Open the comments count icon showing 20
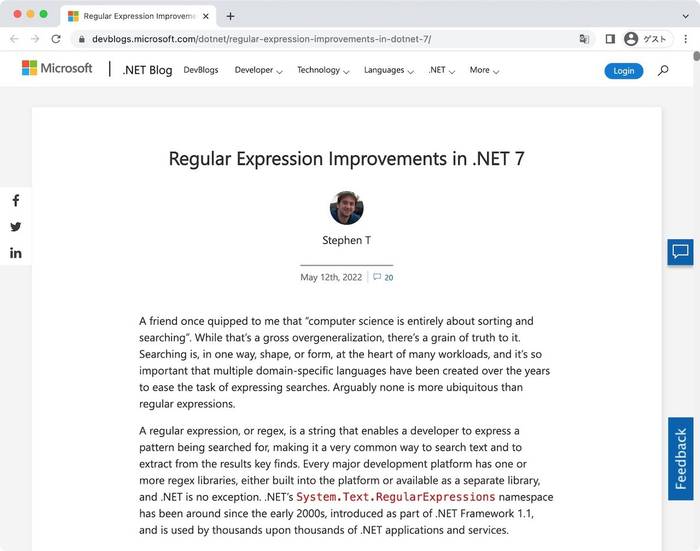This screenshot has height=551, width=700. click(383, 277)
